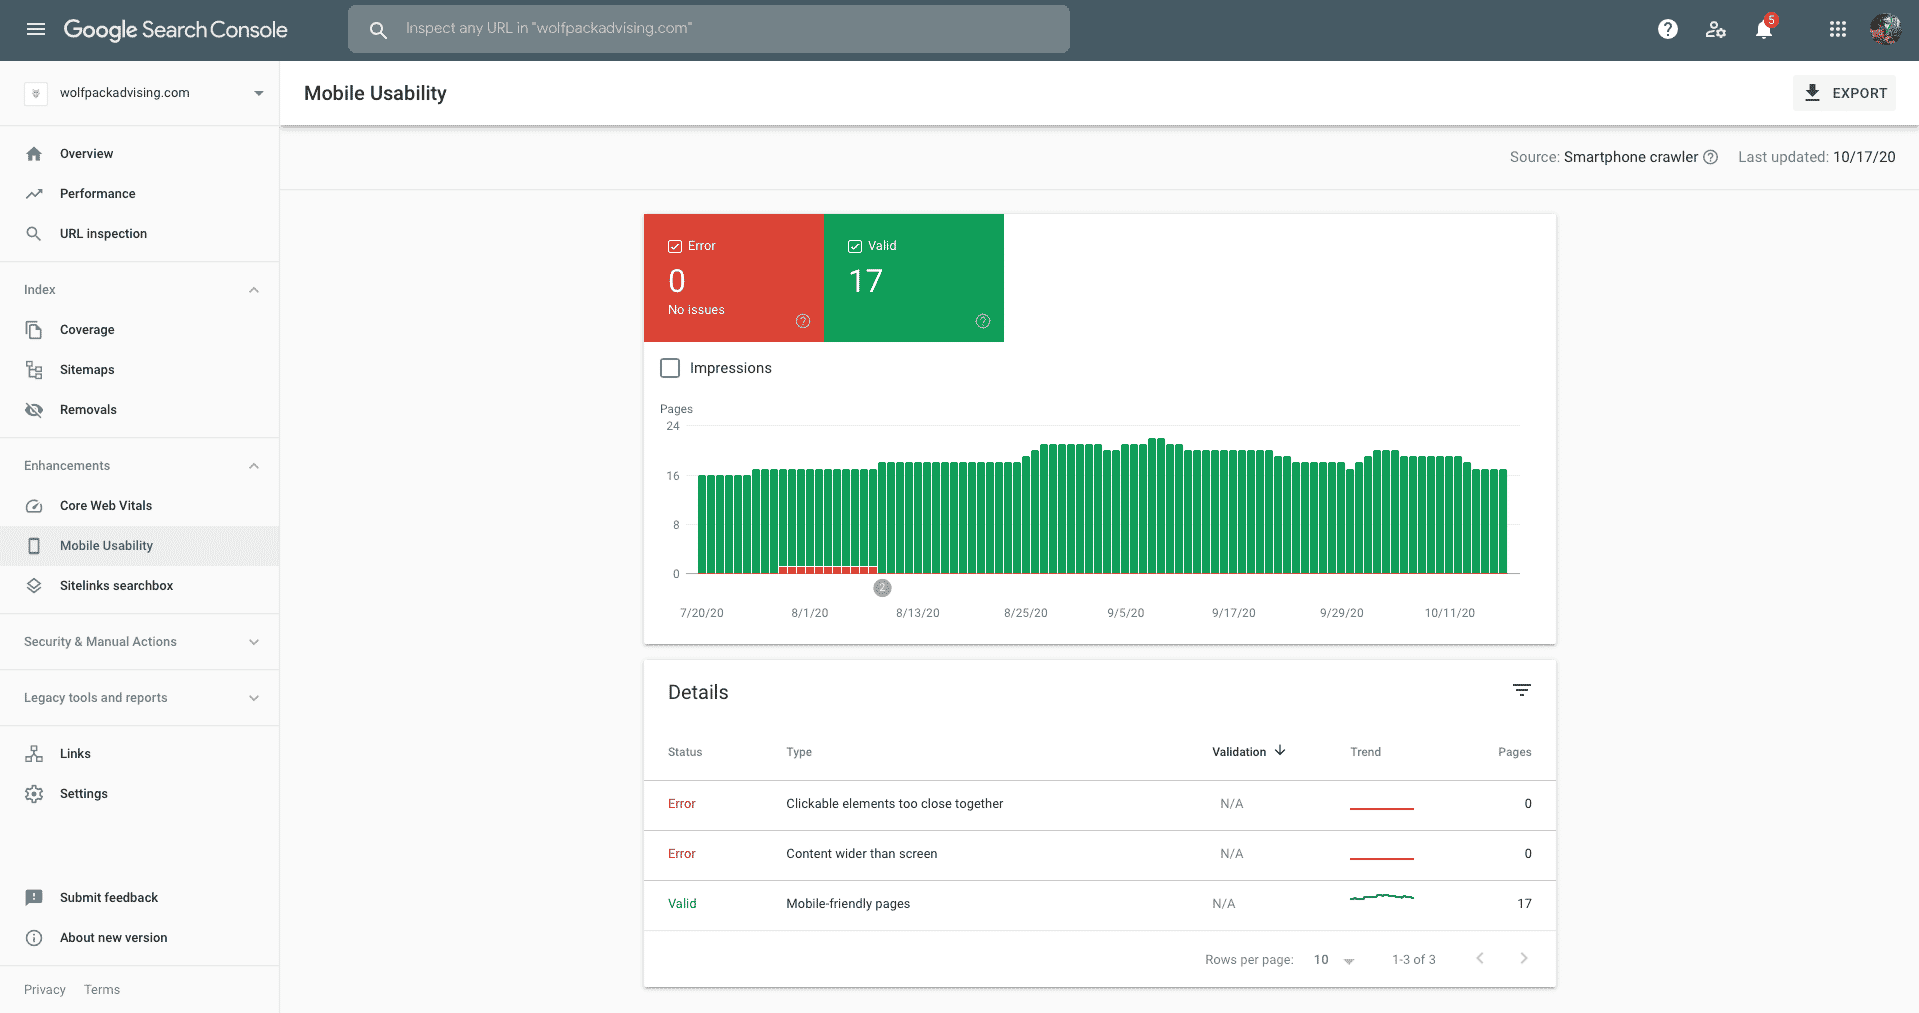Click the Mobile-friendly pages green trend line
Image resolution: width=1919 pixels, height=1013 pixels.
1382,897
